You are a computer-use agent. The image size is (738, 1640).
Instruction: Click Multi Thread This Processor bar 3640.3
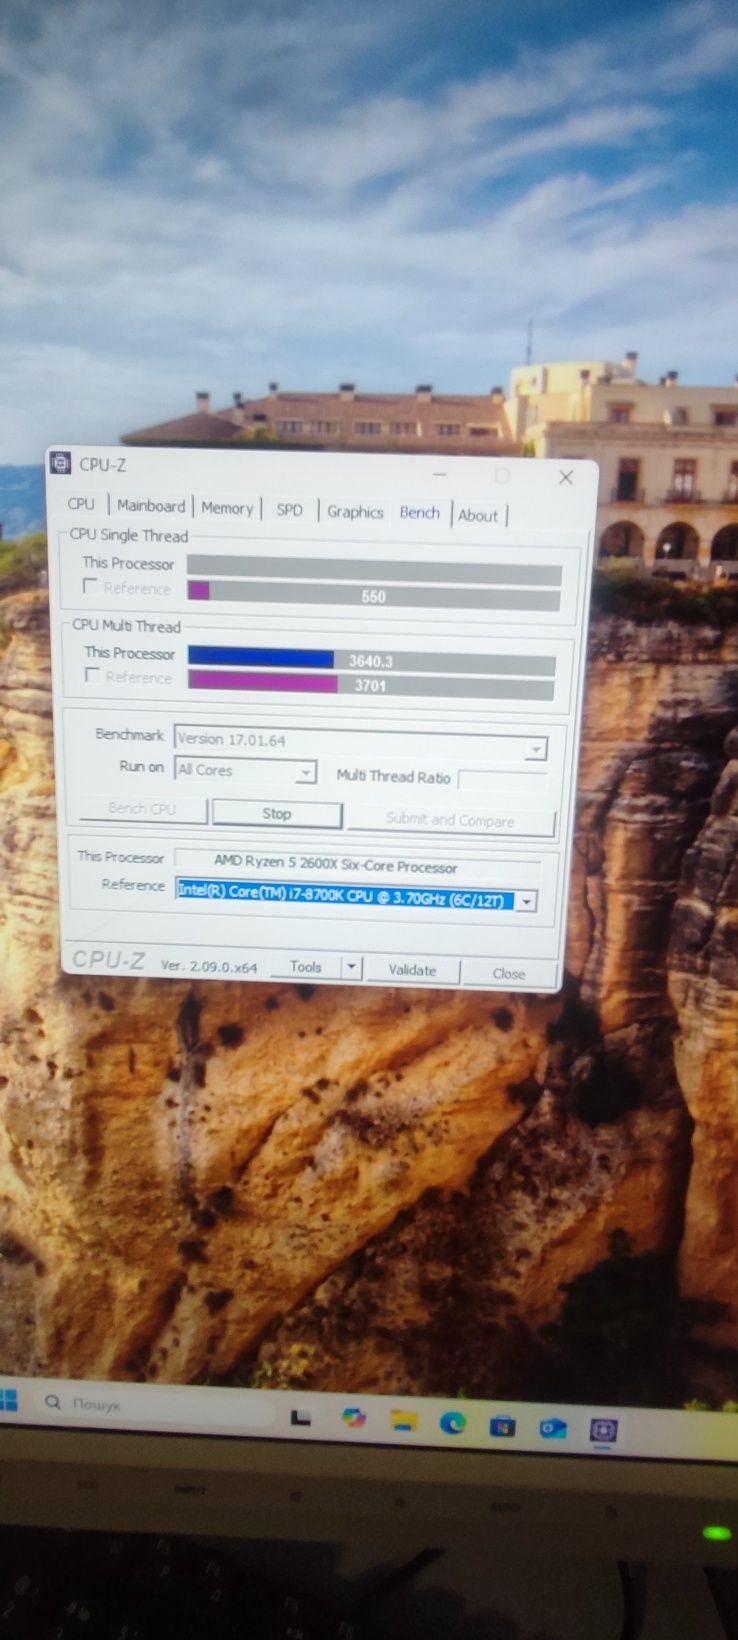371,660
